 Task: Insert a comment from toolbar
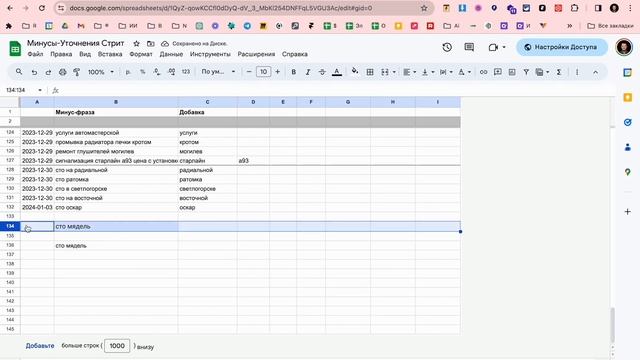(498, 72)
